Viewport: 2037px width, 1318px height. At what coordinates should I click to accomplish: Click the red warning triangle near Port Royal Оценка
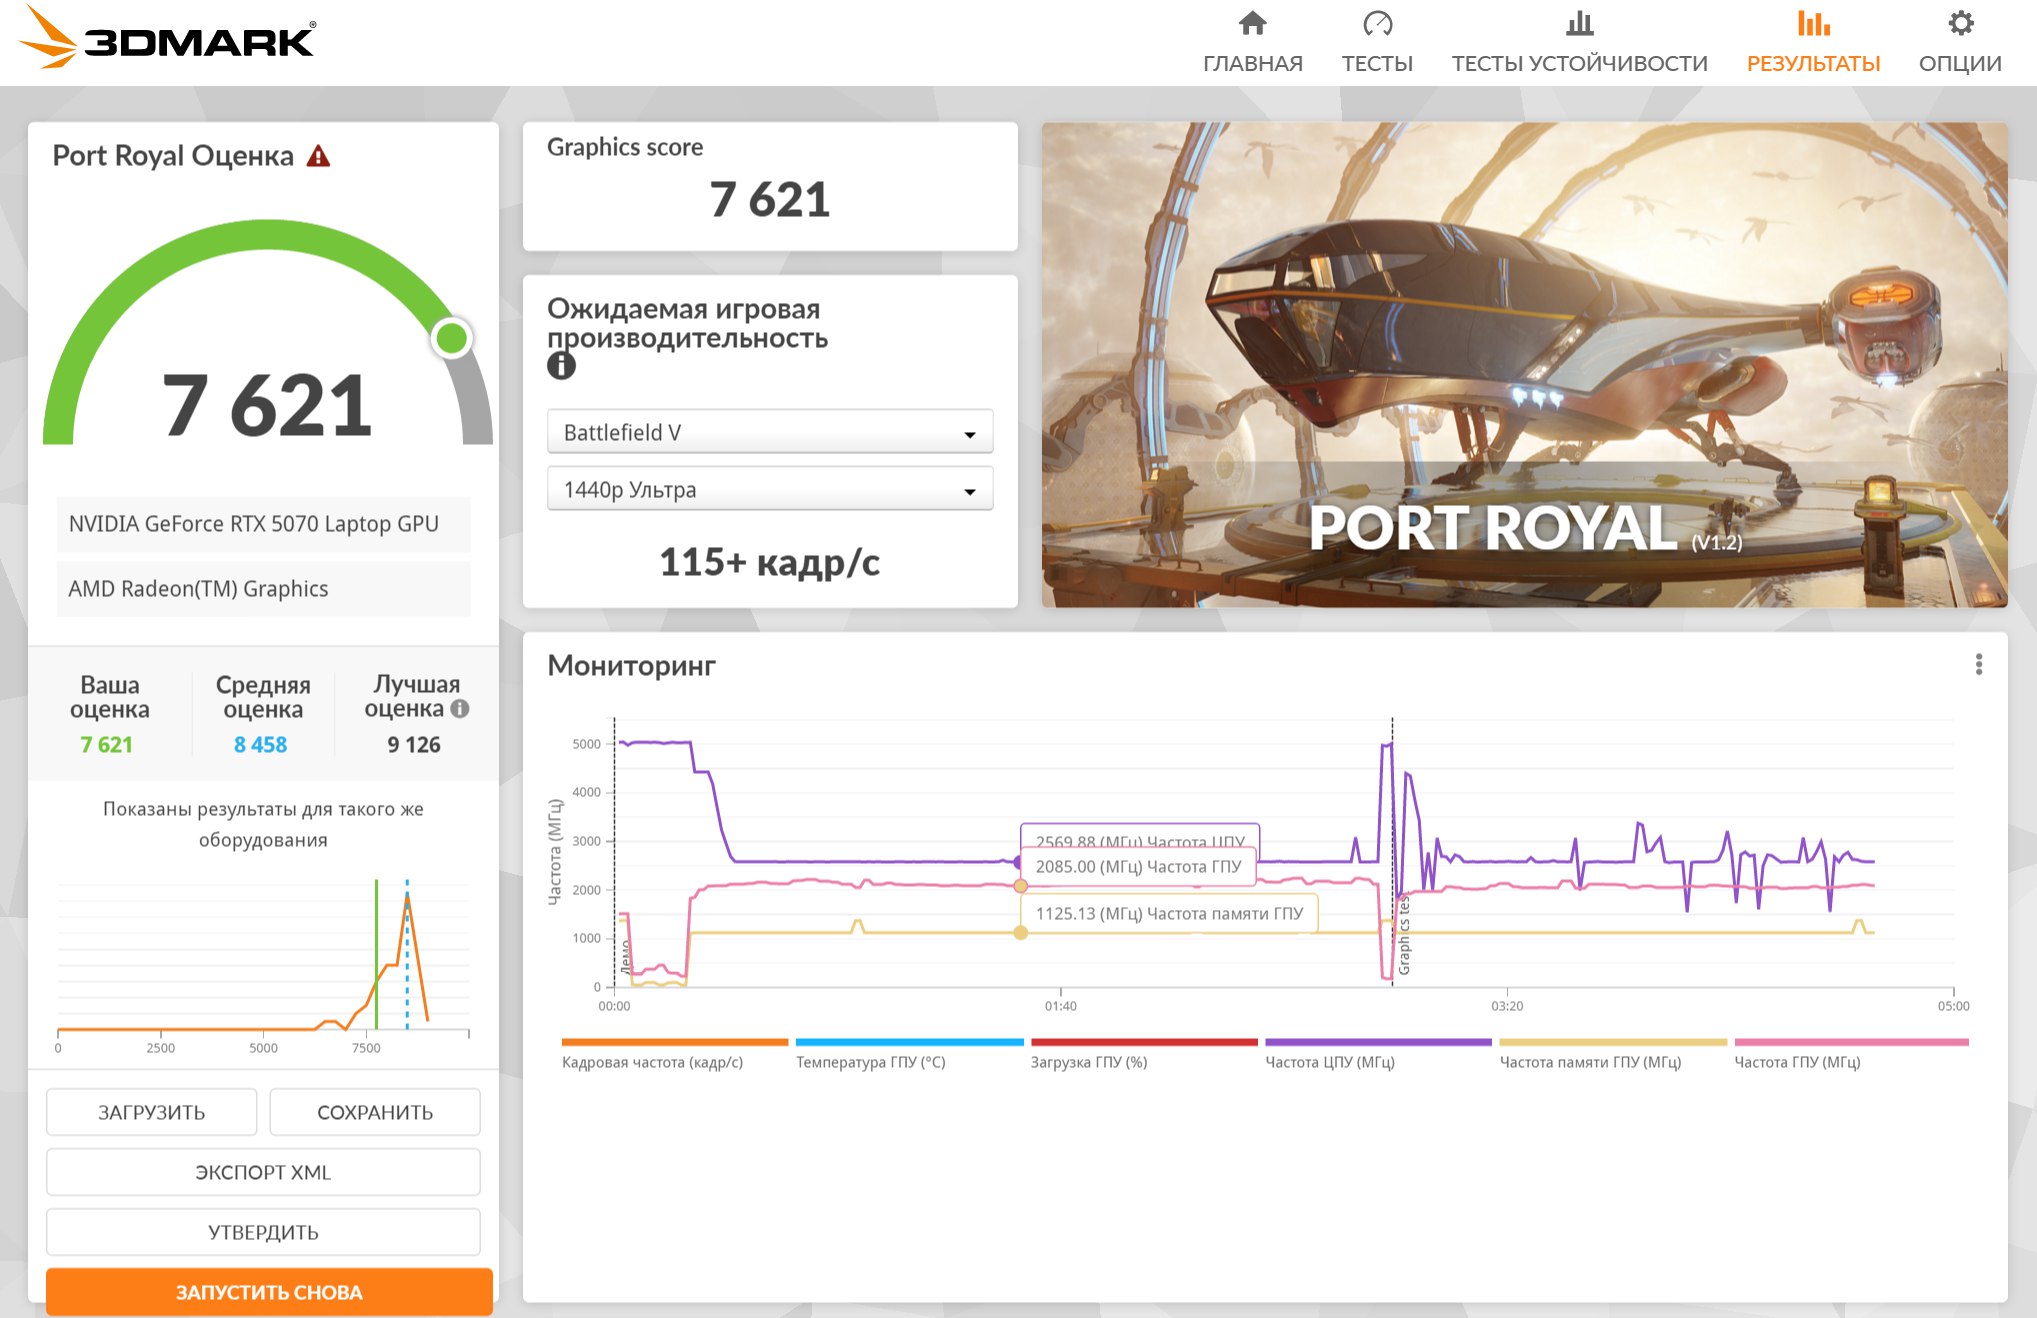[318, 157]
